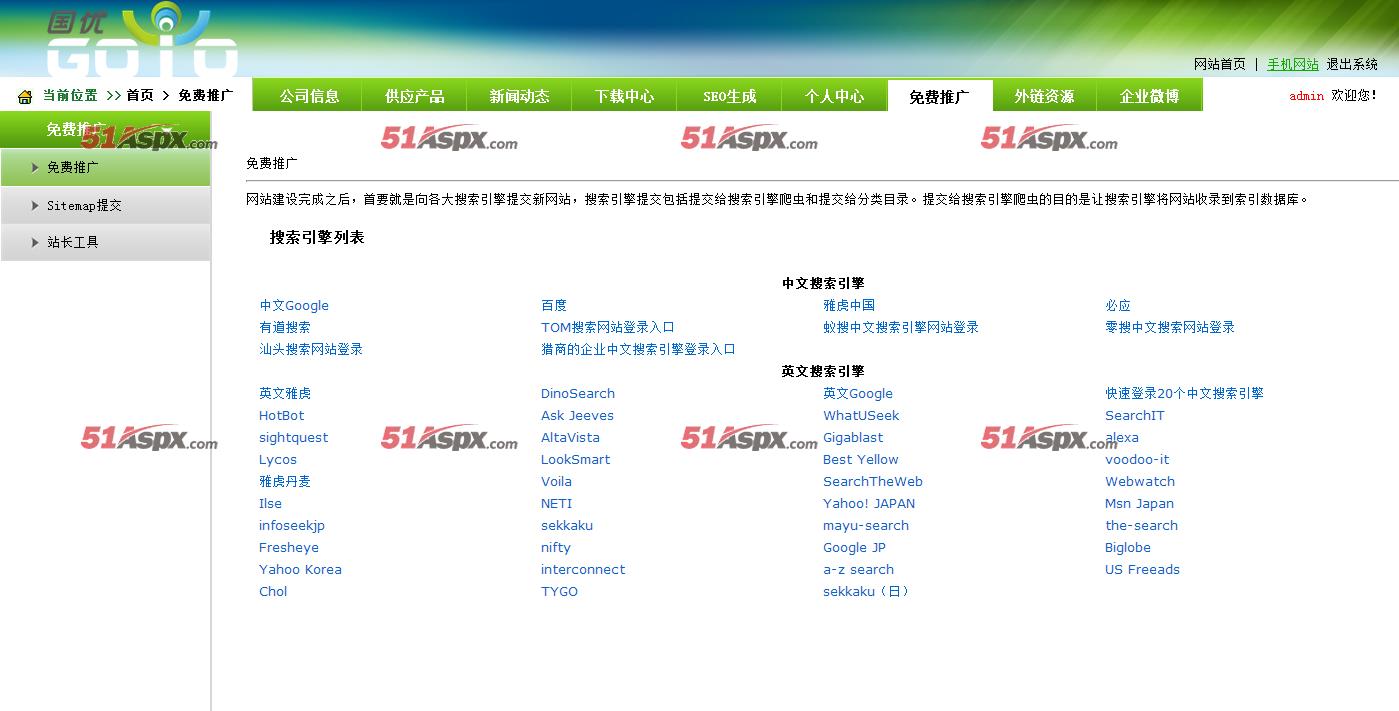Open the SearchIT link
Screen dimensions: 1399x711
[1135, 416]
